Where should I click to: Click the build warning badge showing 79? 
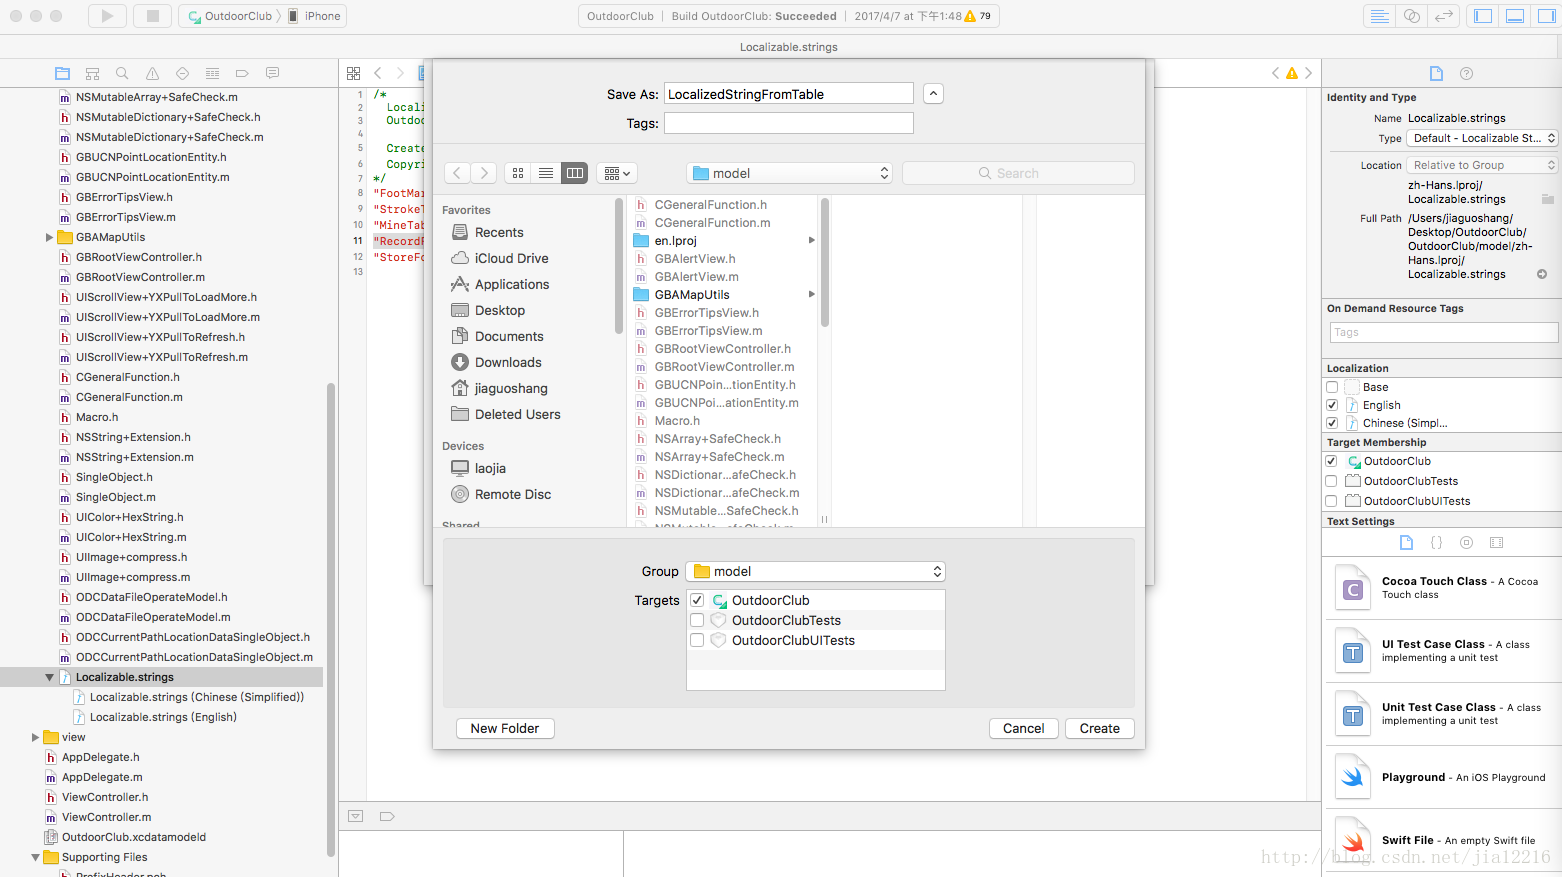coord(977,16)
